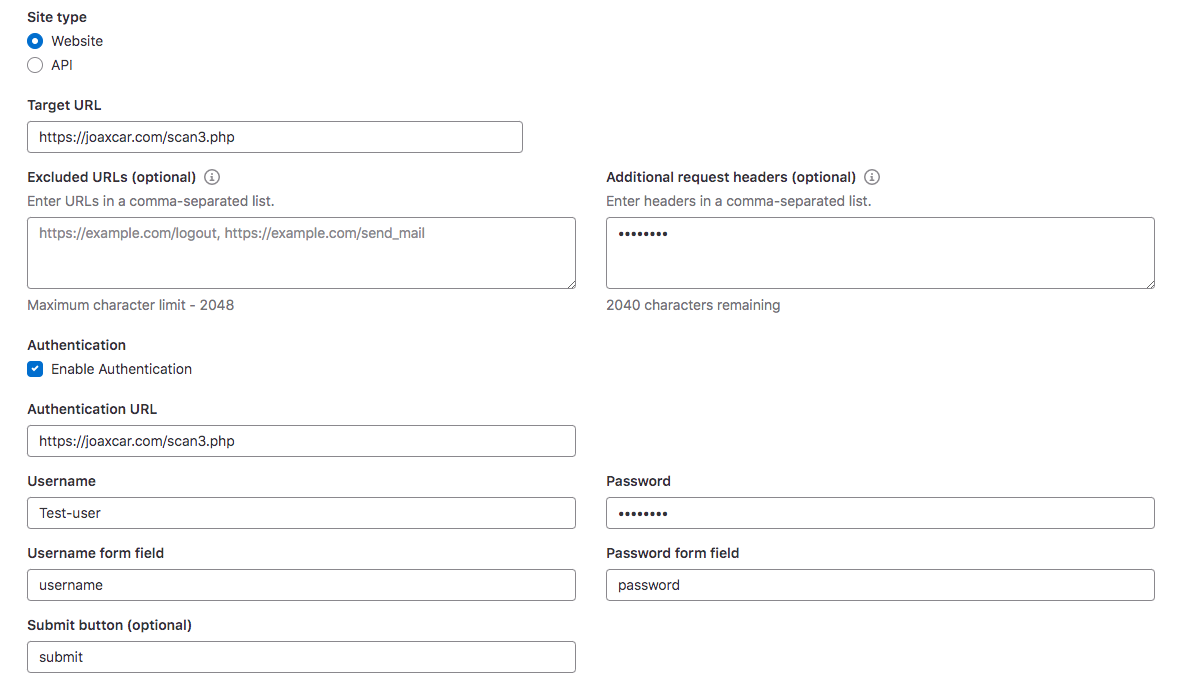Viewport: 1181px width, 680px height.
Task: Click the 'Website' label text
Action: click(77, 41)
